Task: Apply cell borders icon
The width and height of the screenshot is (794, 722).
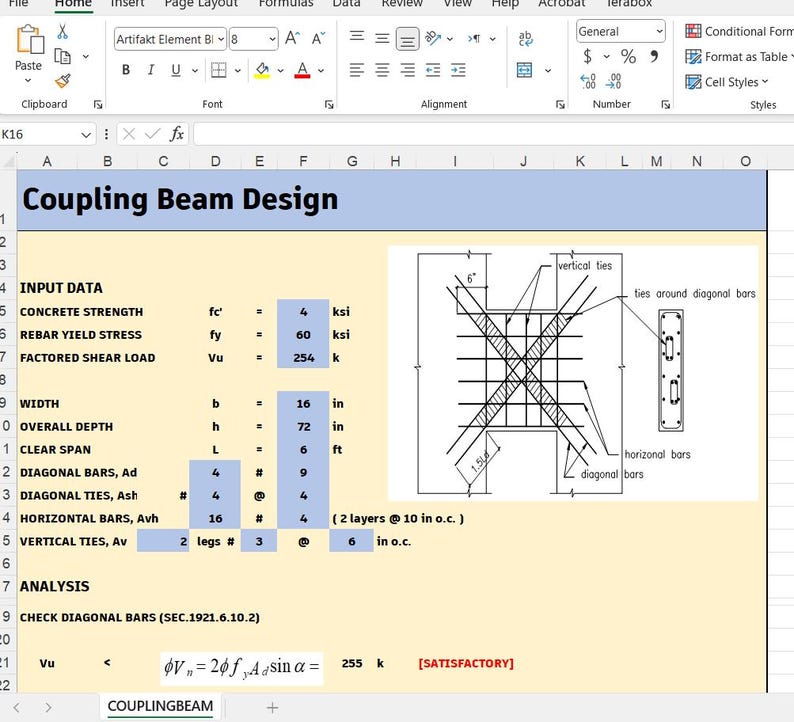Action: point(218,70)
